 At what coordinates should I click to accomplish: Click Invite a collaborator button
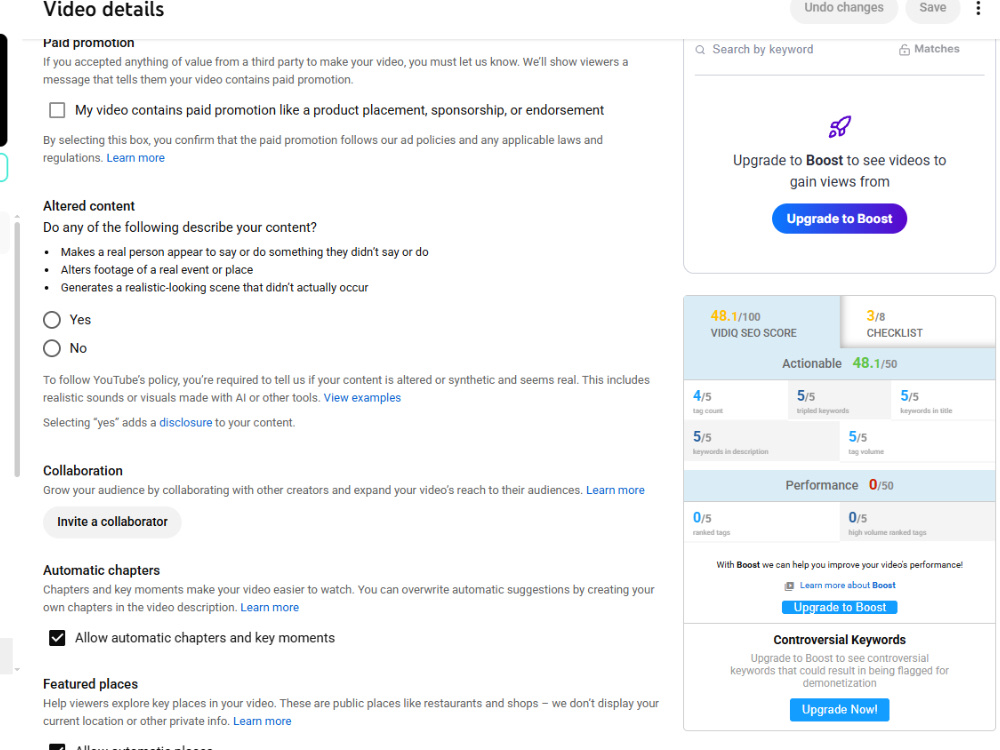click(x=112, y=522)
